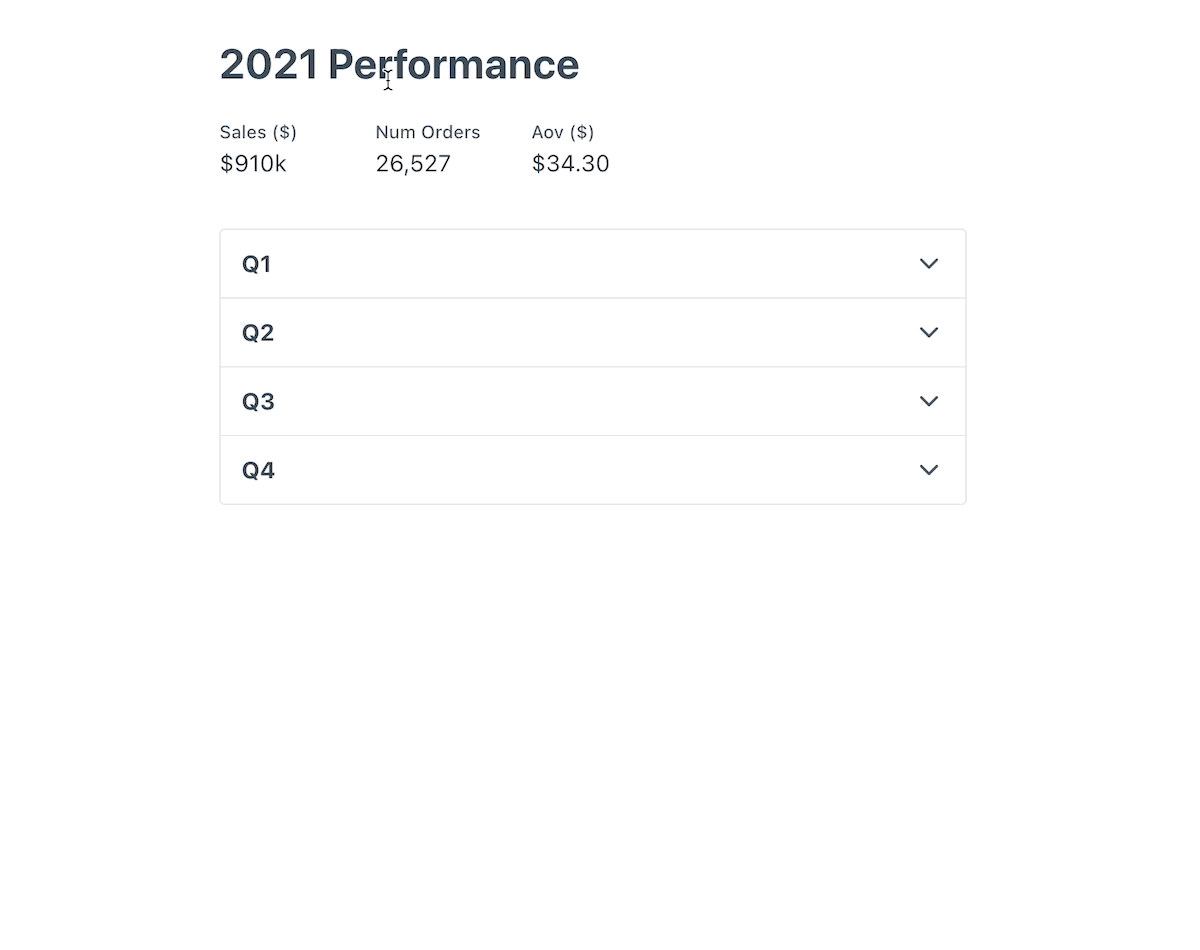Screen dimensions: 1200x950
Task: Click the Sales ($) metric label
Action: [x=258, y=132]
